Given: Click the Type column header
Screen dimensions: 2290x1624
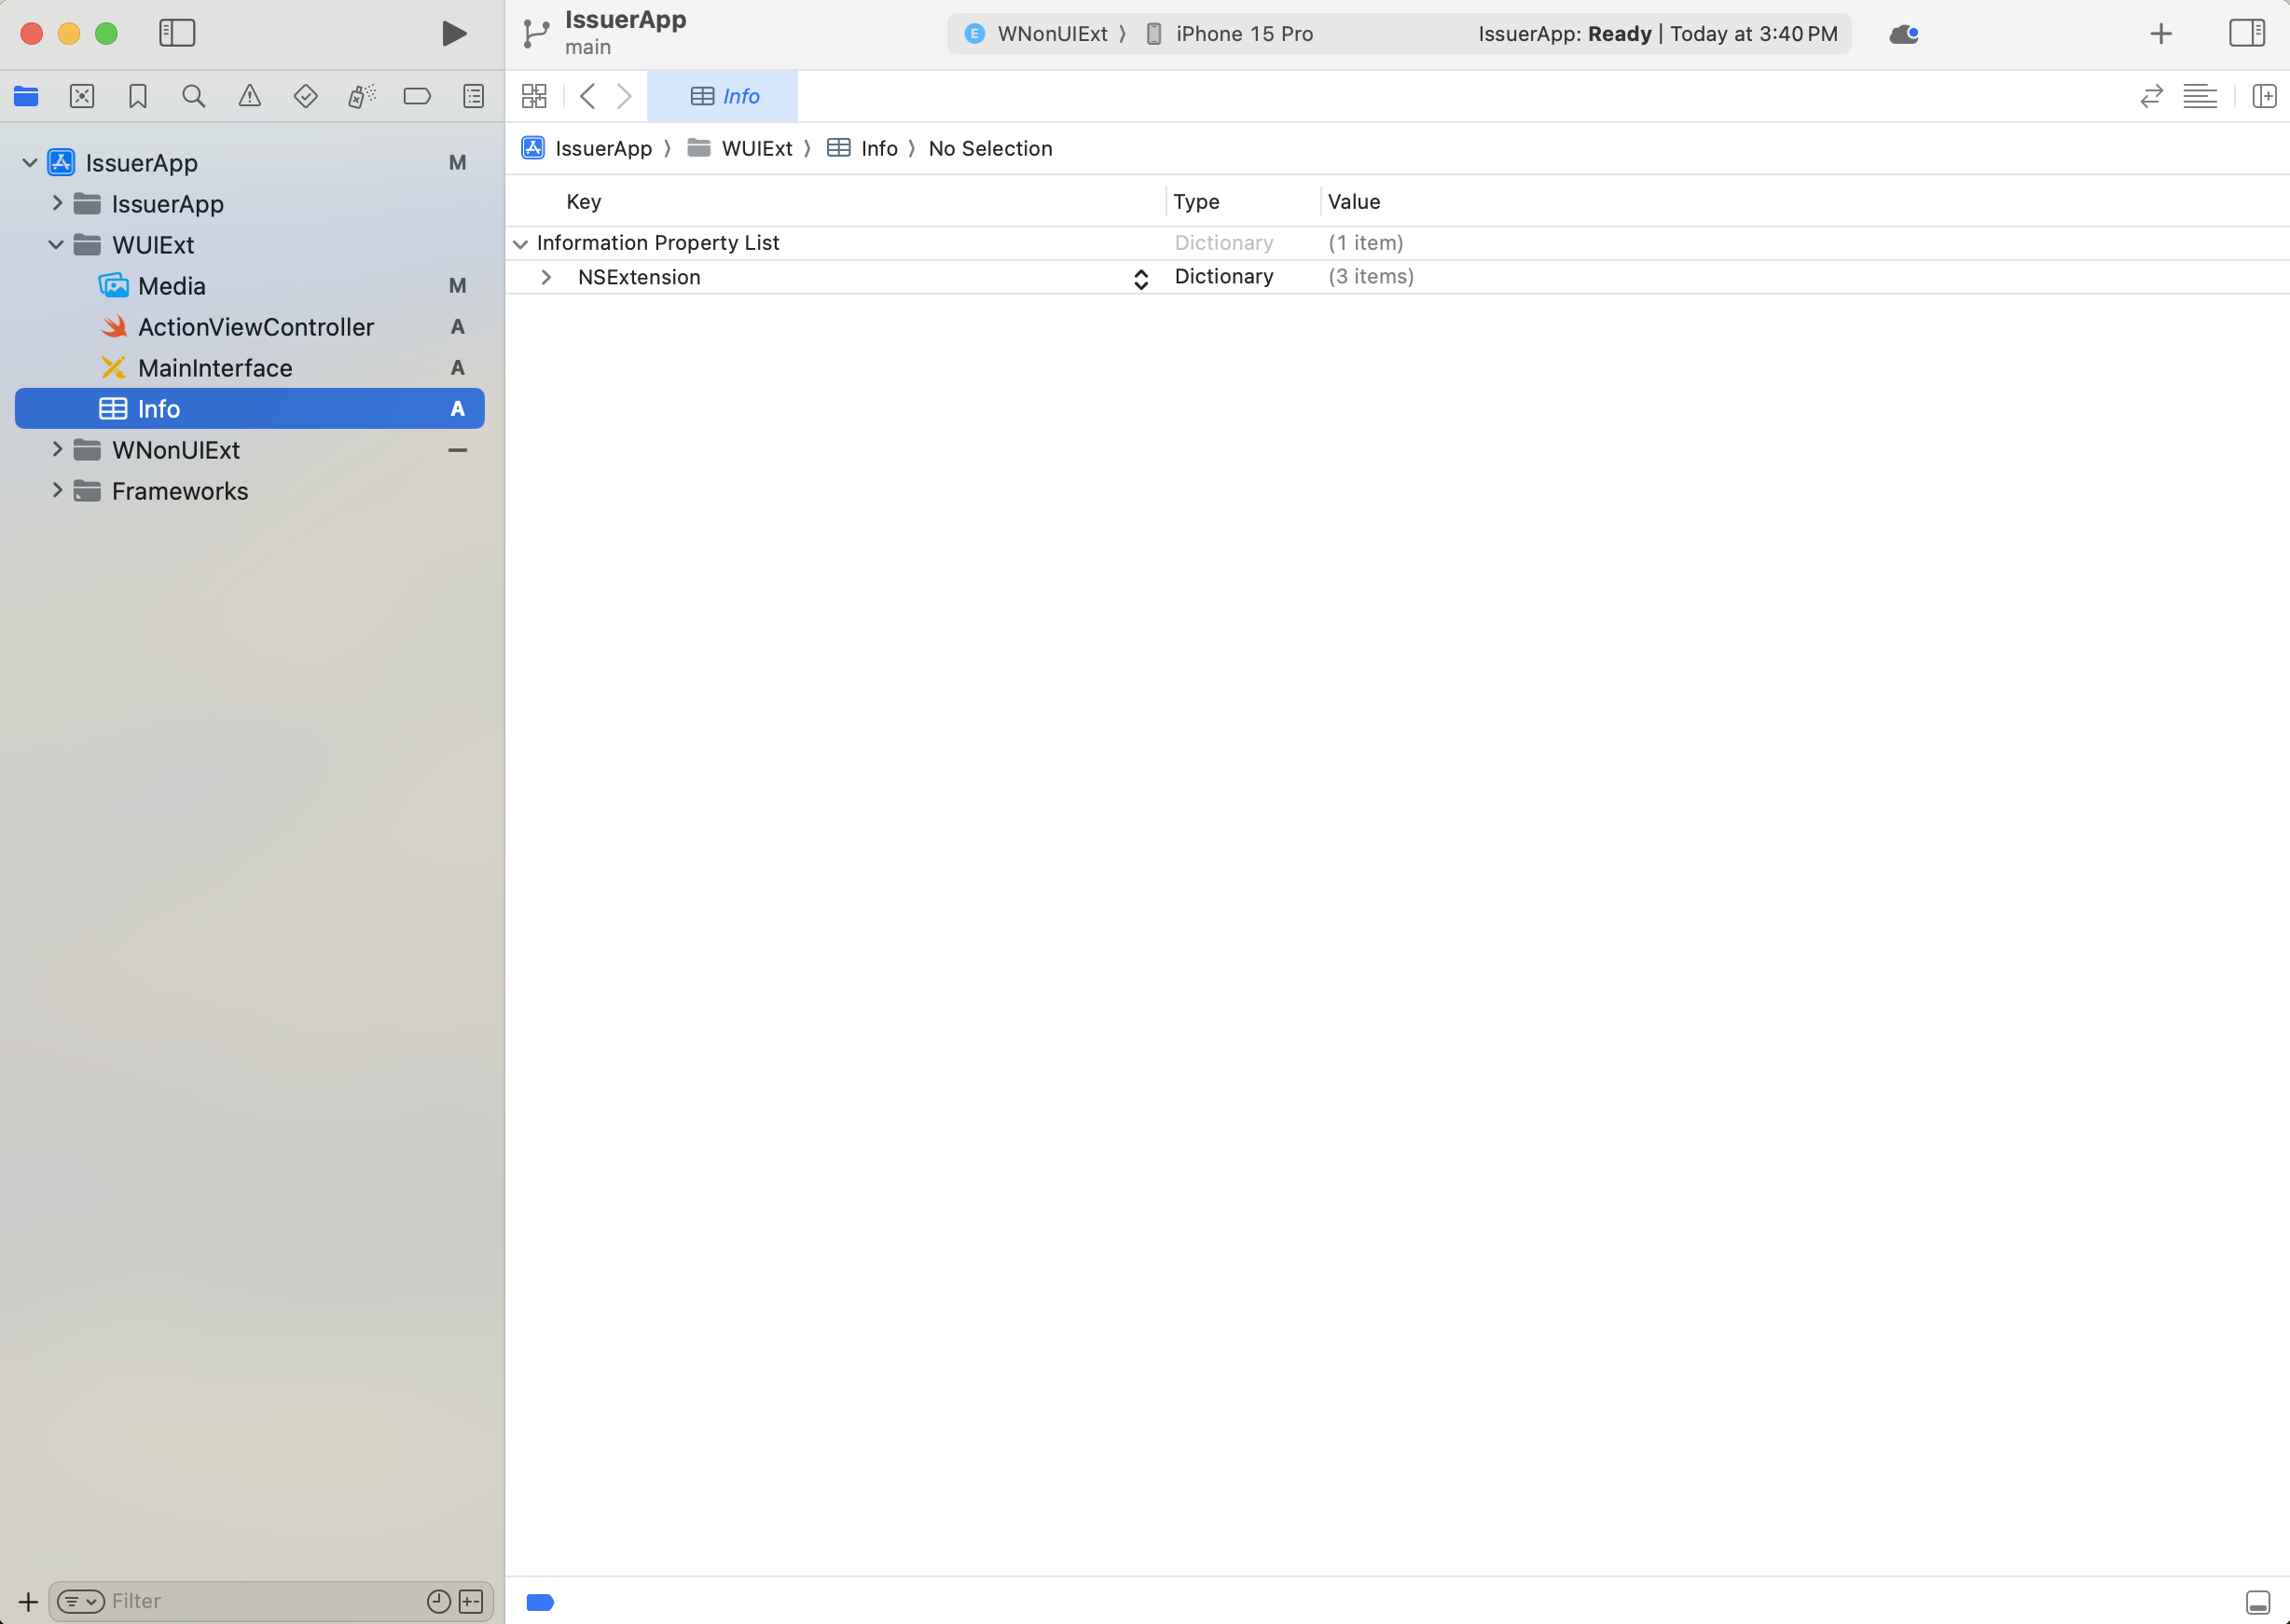Looking at the screenshot, I should click(1196, 201).
